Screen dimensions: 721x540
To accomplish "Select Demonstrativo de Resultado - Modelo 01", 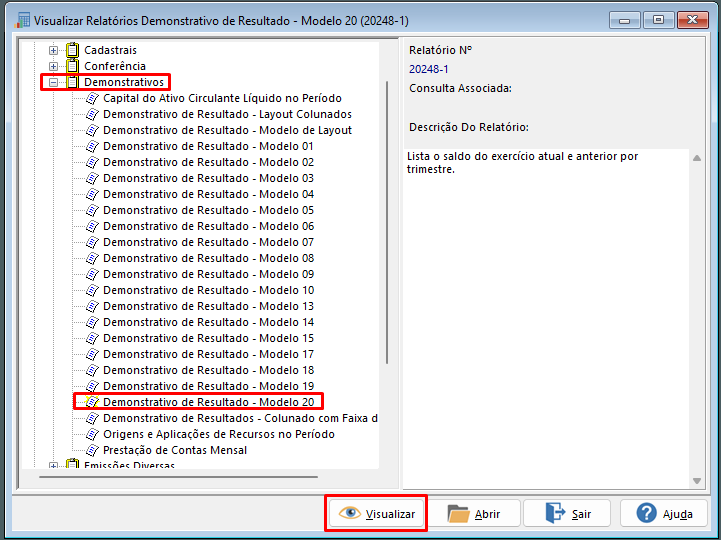I will 208,146.
